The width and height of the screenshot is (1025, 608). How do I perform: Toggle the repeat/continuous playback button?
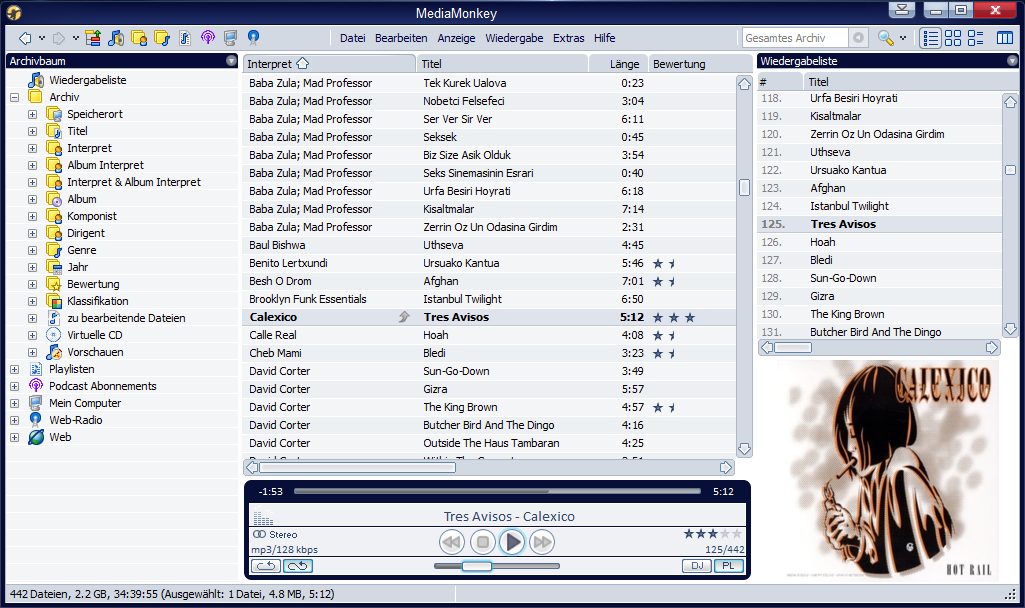pos(266,566)
